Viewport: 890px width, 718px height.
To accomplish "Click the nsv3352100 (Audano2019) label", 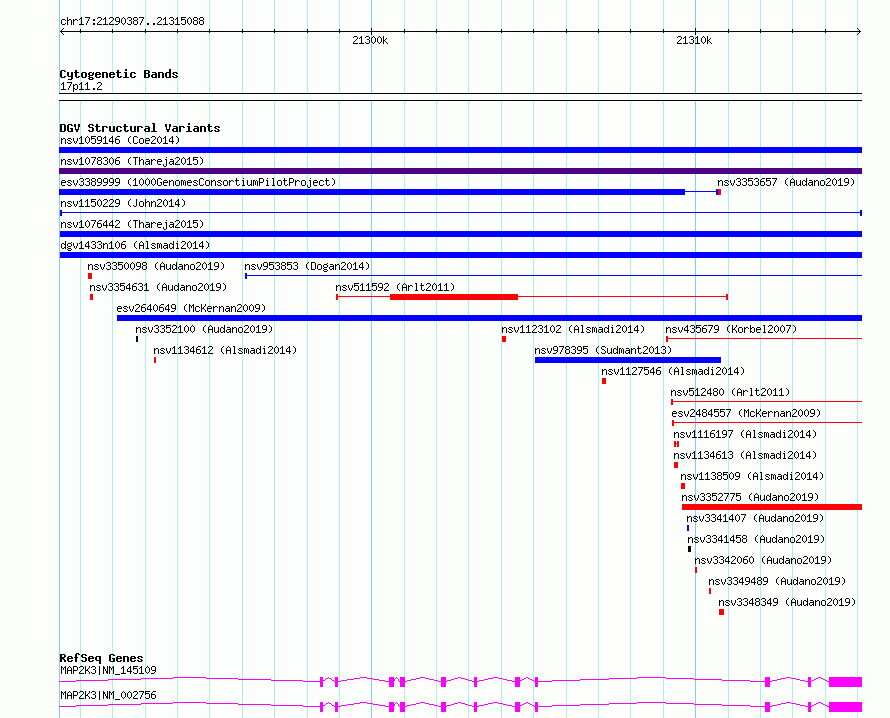I will point(204,329).
